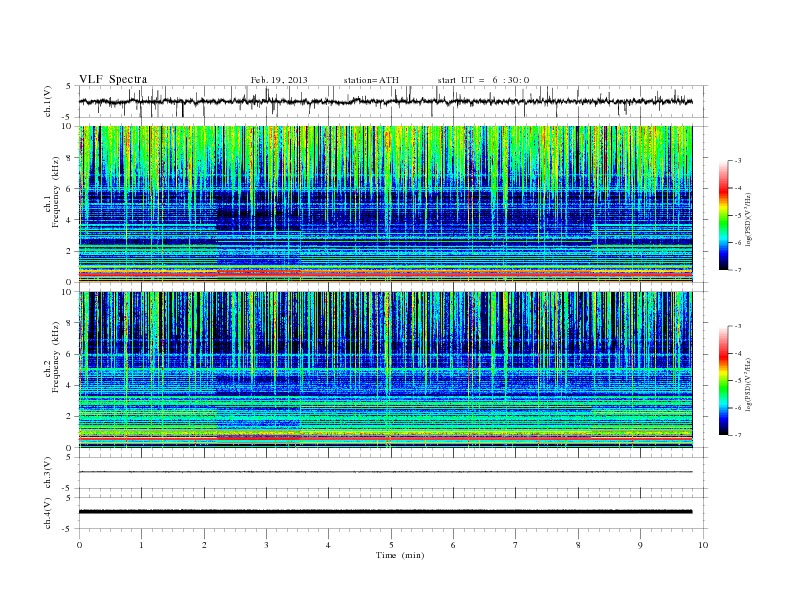The height and width of the screenshot is (612, 792).
Task: Click the ch.2 spectrogram color scale bar
Action: point(723,381)
